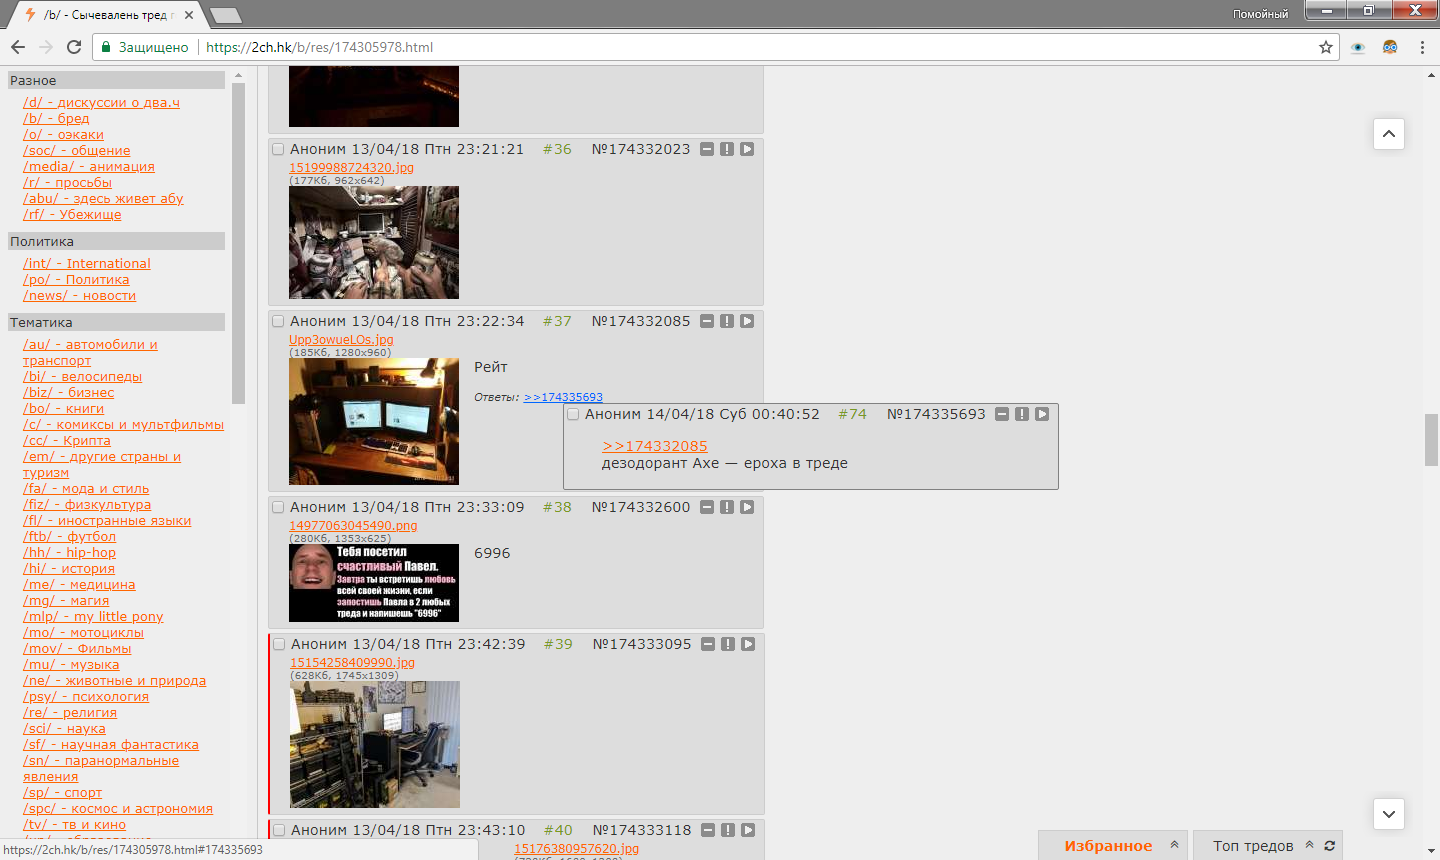
Task: Click the eye extension icon in the toolbar
Action: pyautogui.click(x=1358, y=47)
